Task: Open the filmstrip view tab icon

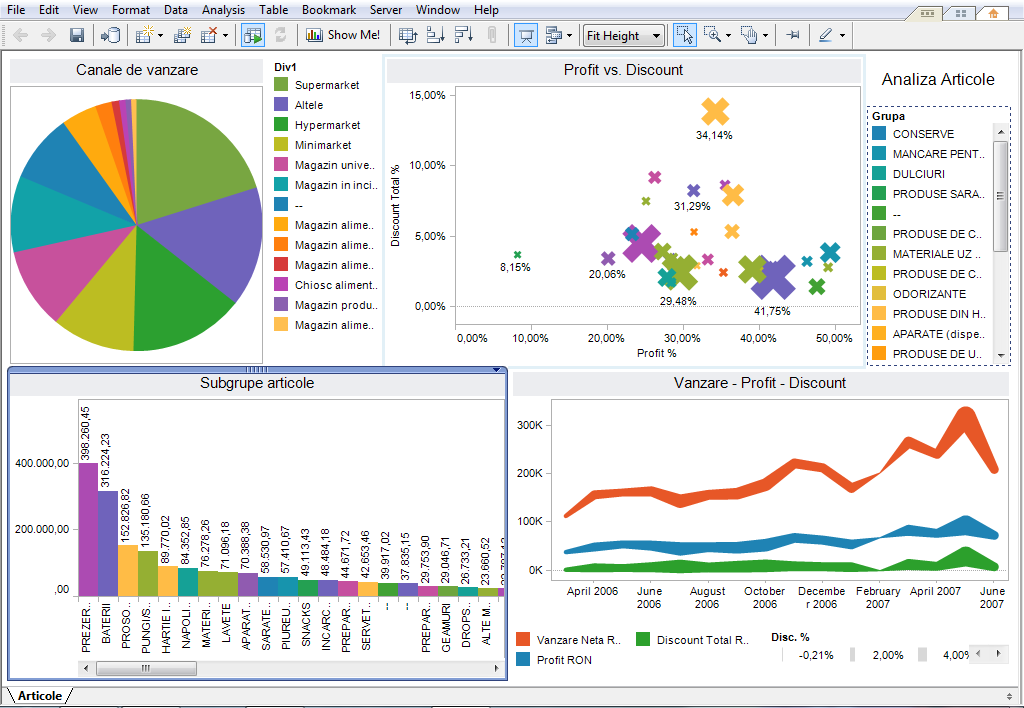Action: (927, 12)
